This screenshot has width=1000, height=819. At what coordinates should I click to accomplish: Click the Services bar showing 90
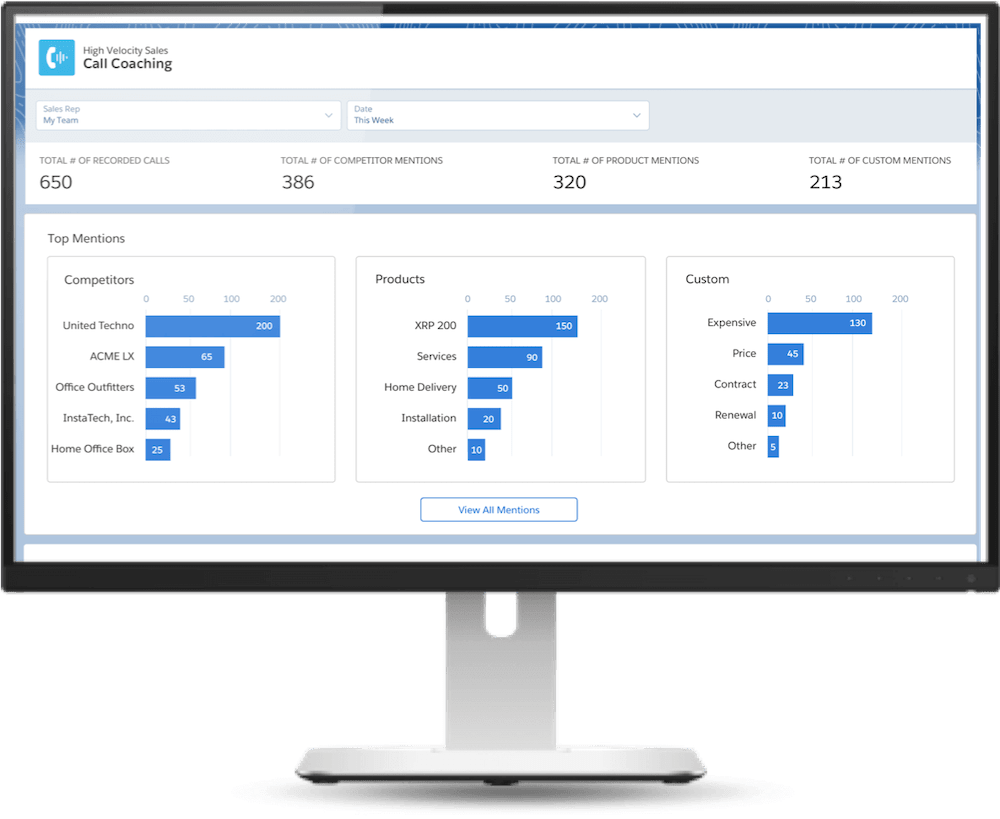point(504,357)
